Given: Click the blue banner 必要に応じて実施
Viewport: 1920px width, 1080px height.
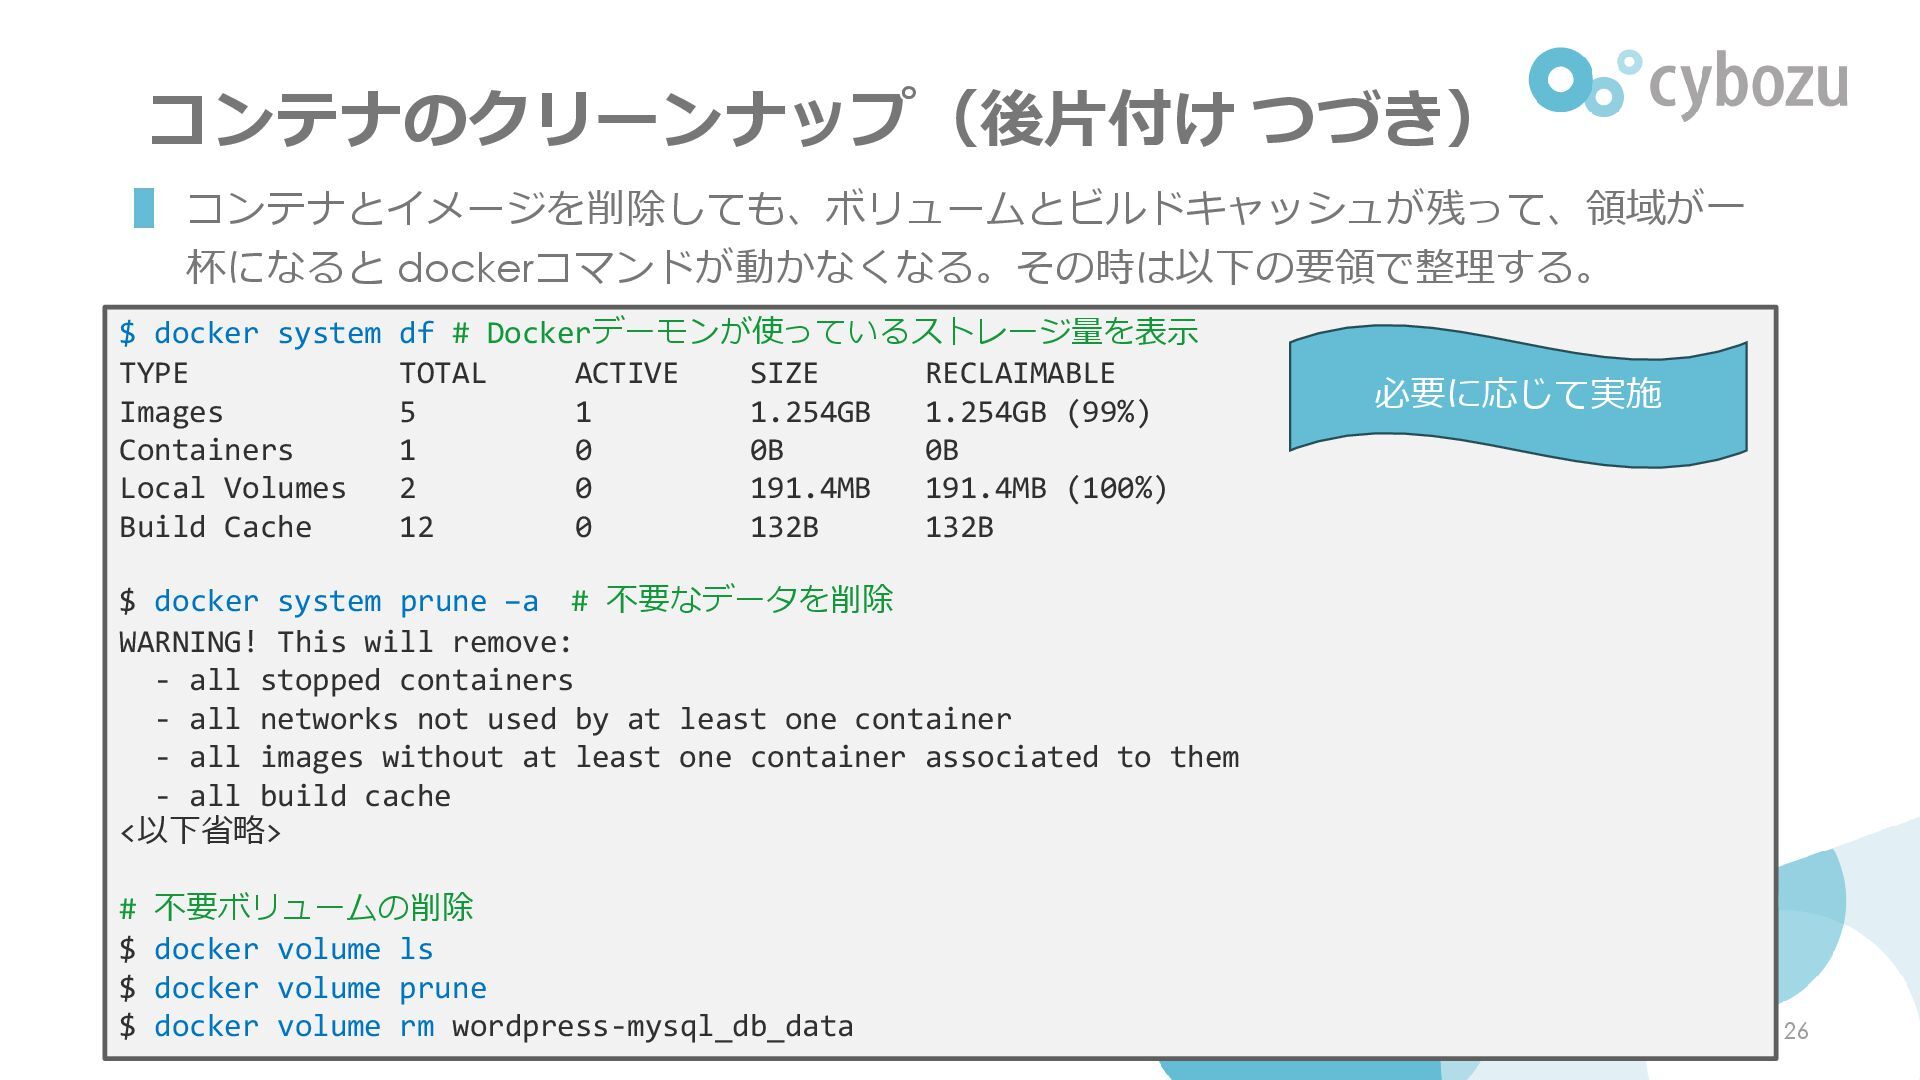Looking at the screenshot, I should pos(1518,396).
